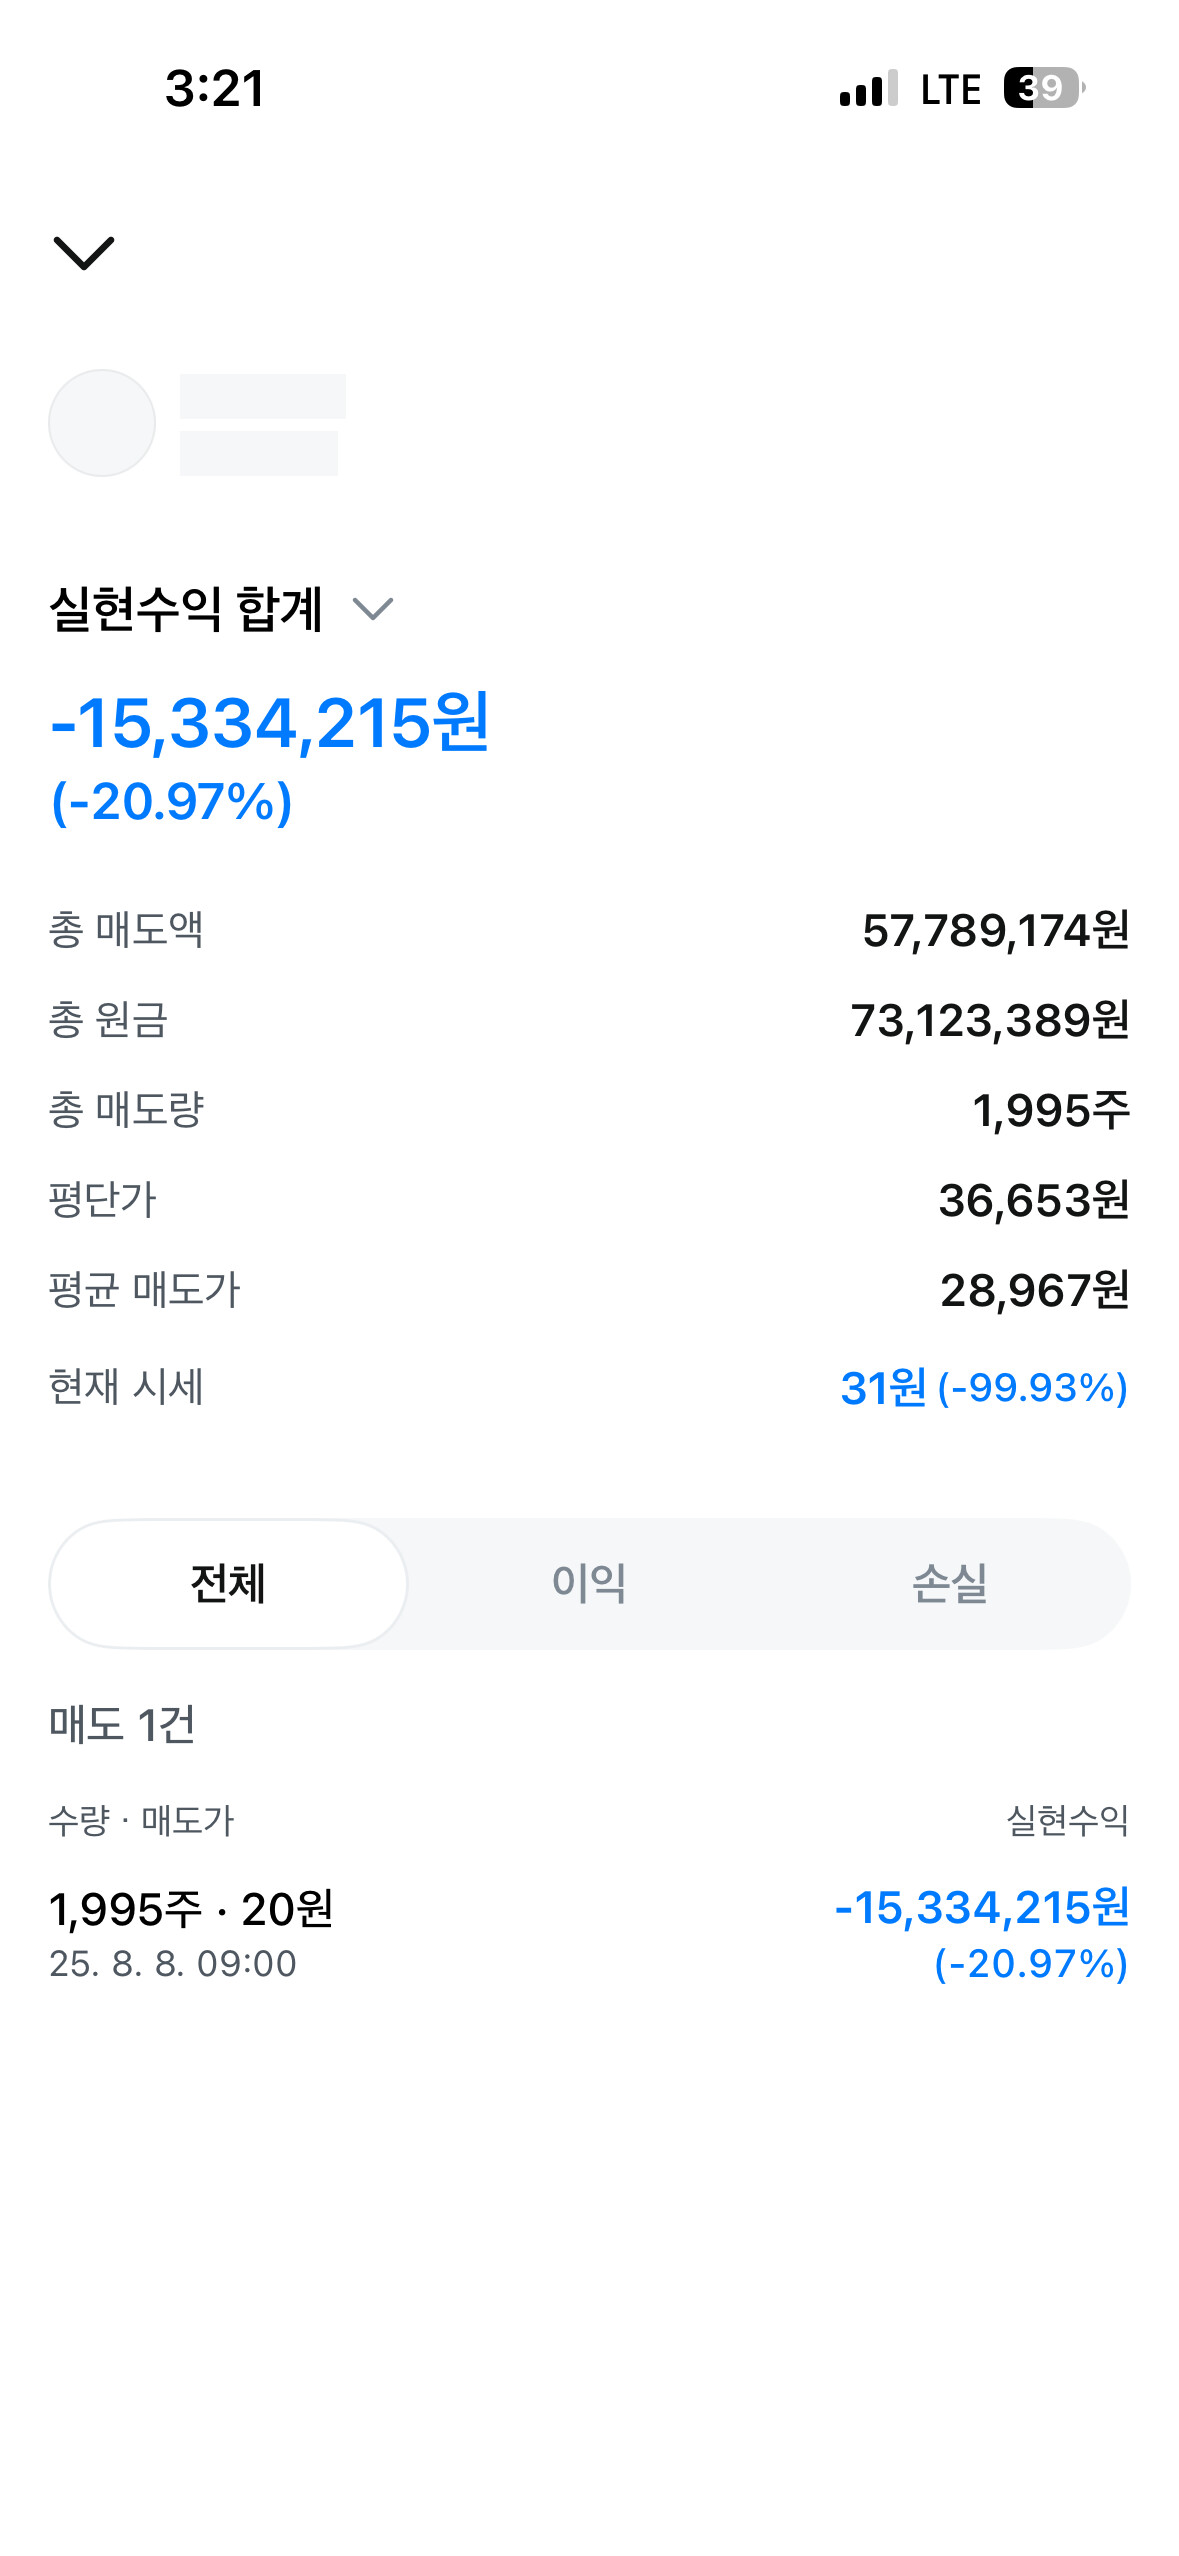This screenshot has width=1179, height=2556.
Task: Tap the -15,334,215원 realized loss in sale row
Action: [981, 1908]
